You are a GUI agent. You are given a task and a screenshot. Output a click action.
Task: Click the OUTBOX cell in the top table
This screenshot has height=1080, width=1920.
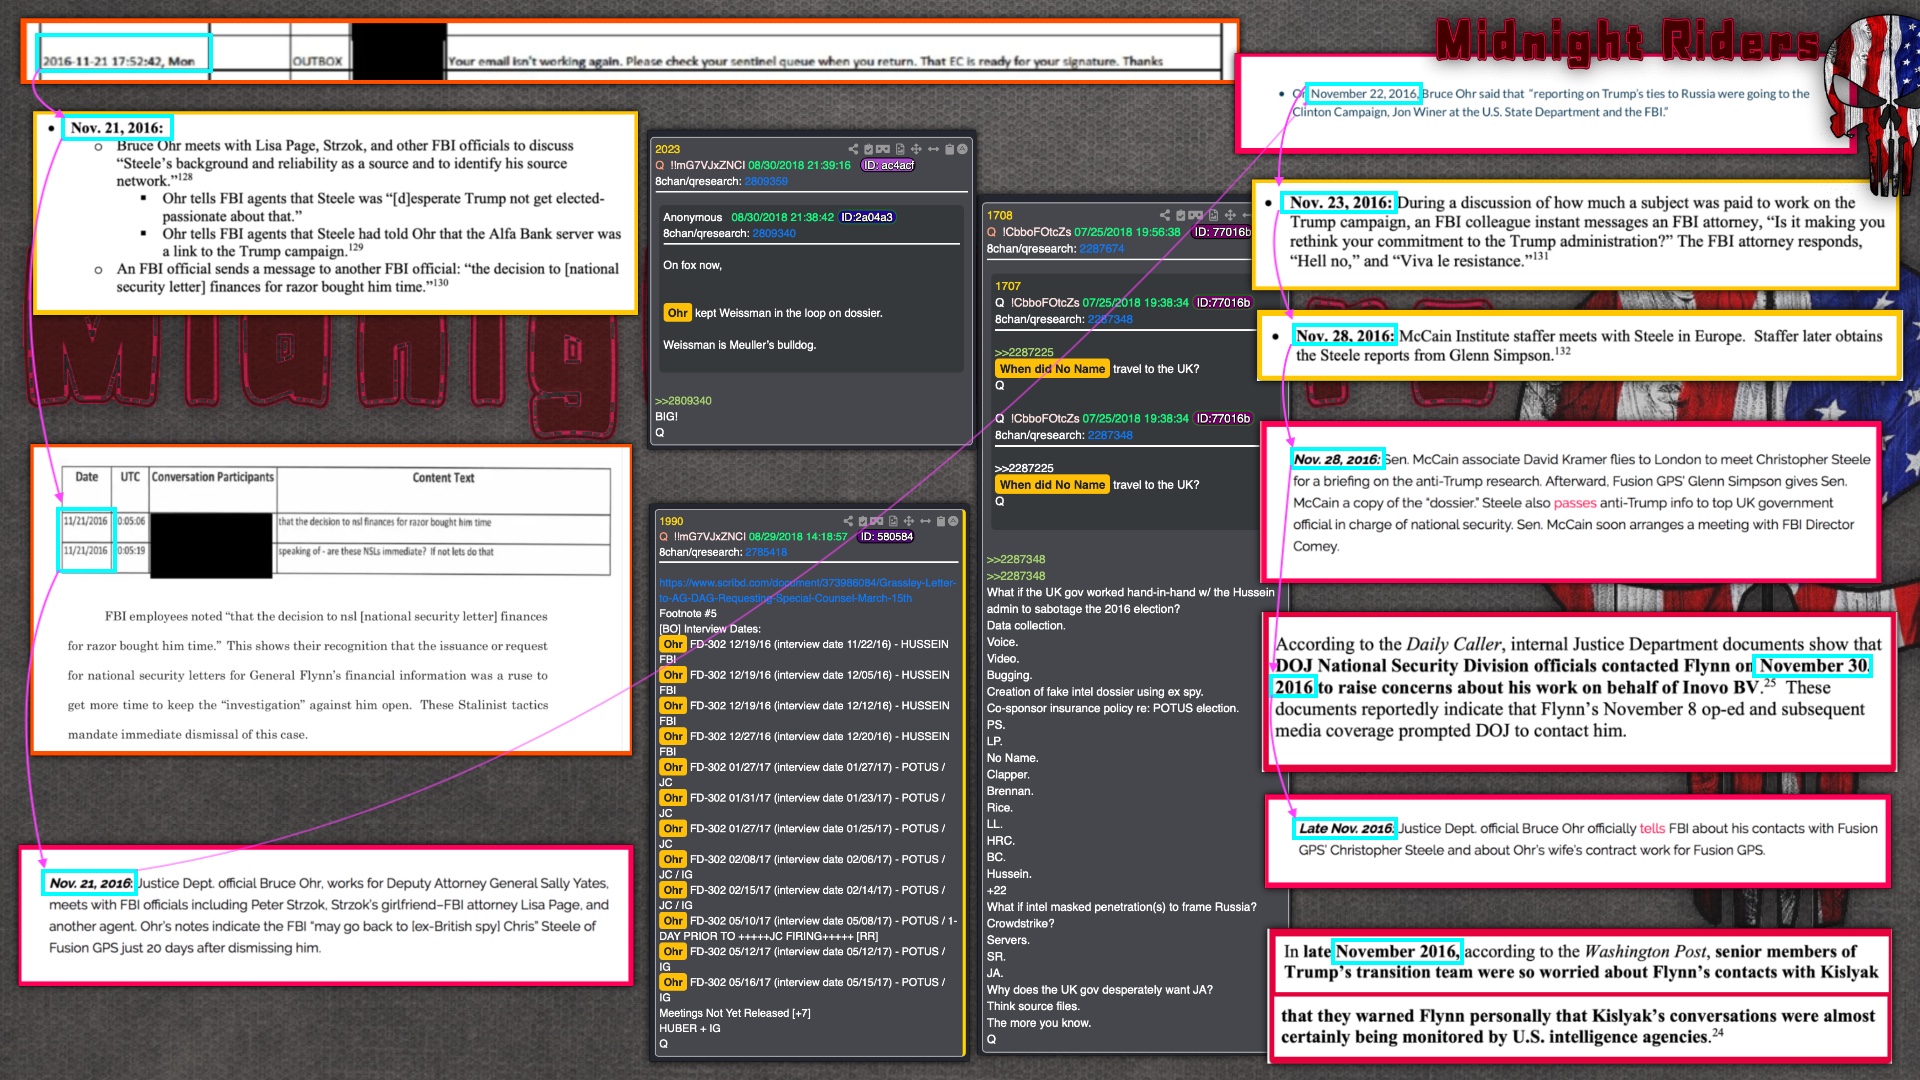pyautogui.click(x=317, y=61)
